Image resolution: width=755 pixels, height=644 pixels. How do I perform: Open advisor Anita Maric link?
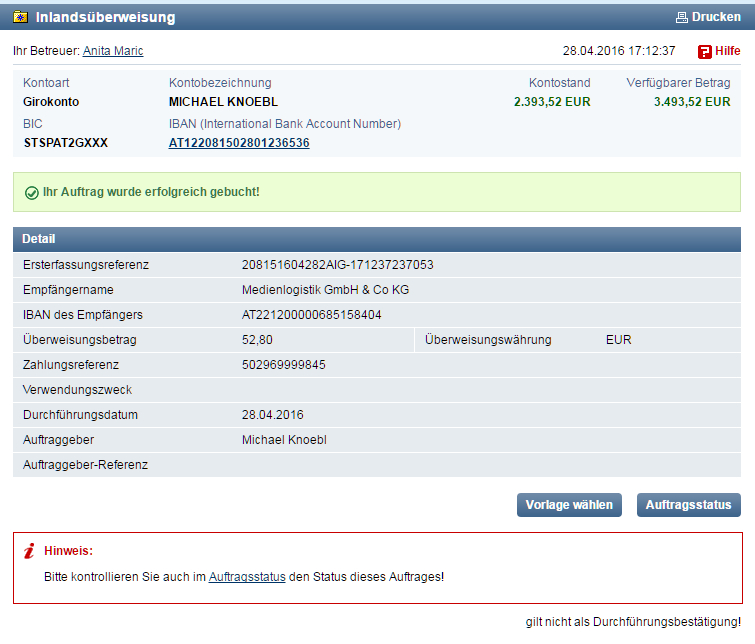[x=113, y=51]
